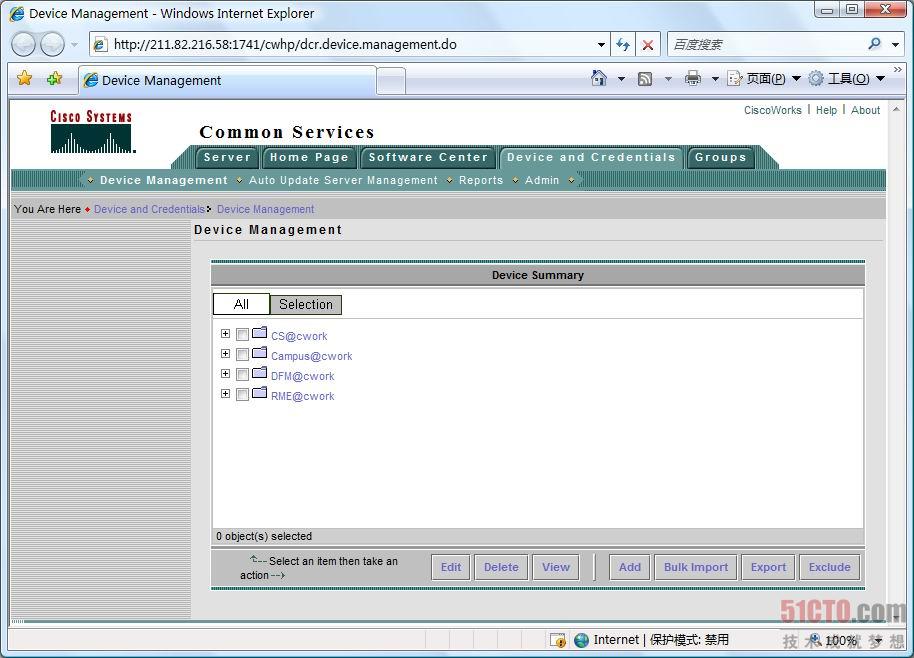Open the Print button dropdown arrow
This screenshot has width=914, height=658.
[715, 79]
